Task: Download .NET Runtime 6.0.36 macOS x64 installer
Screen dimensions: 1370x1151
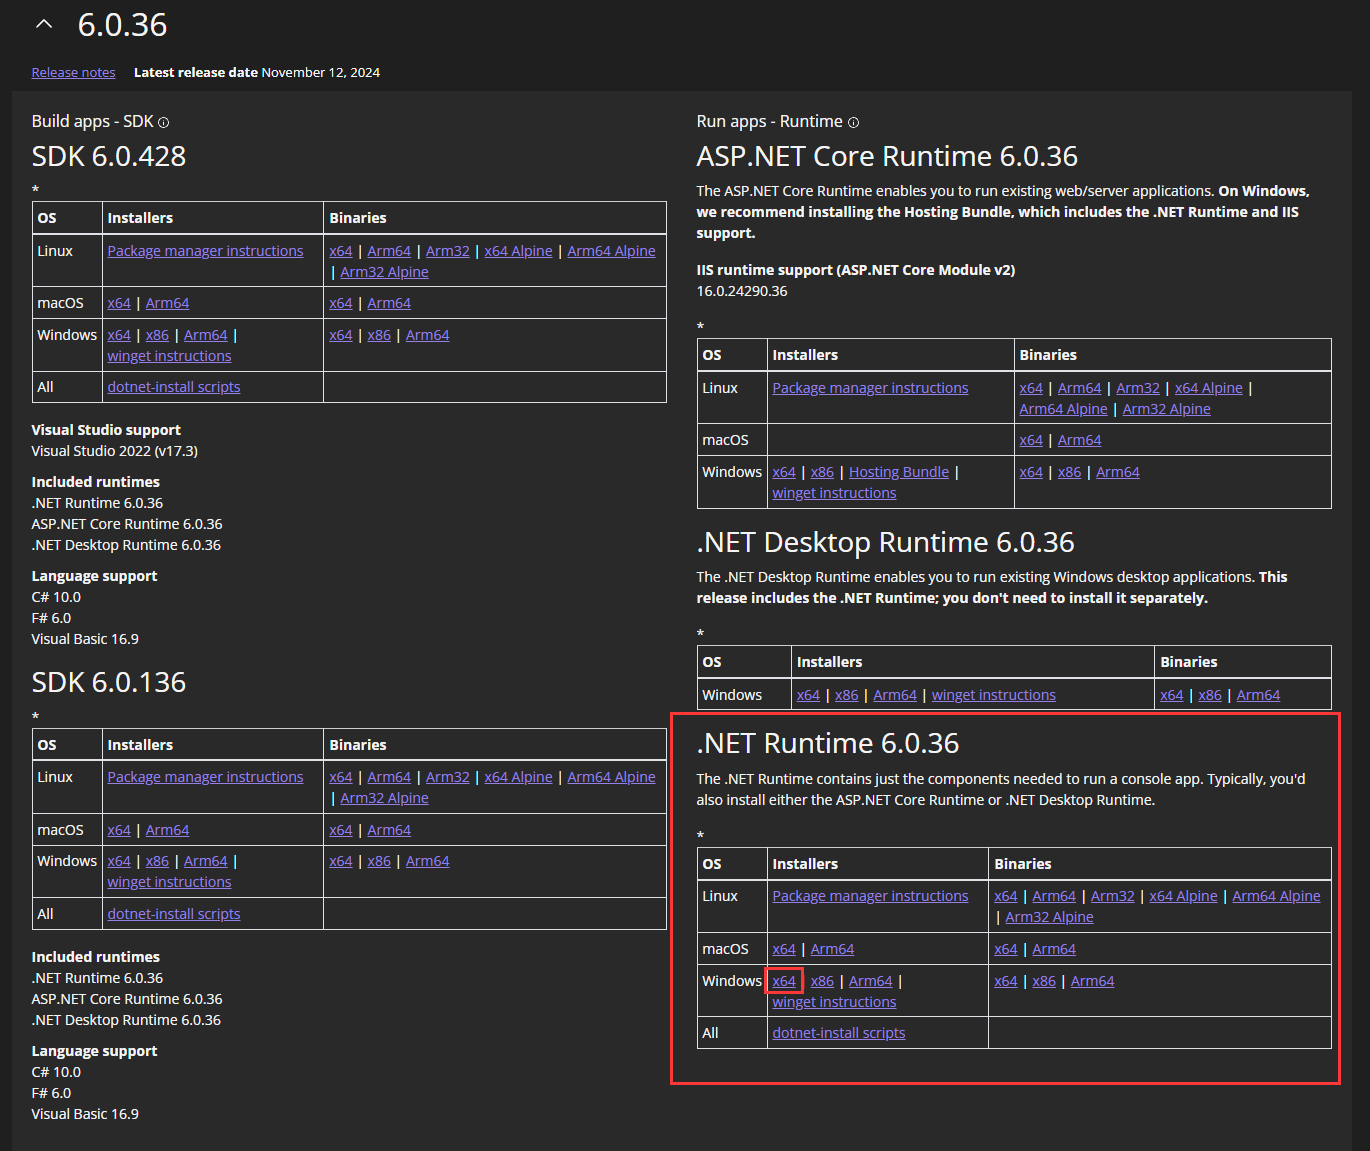Action: tap(784, 949)
